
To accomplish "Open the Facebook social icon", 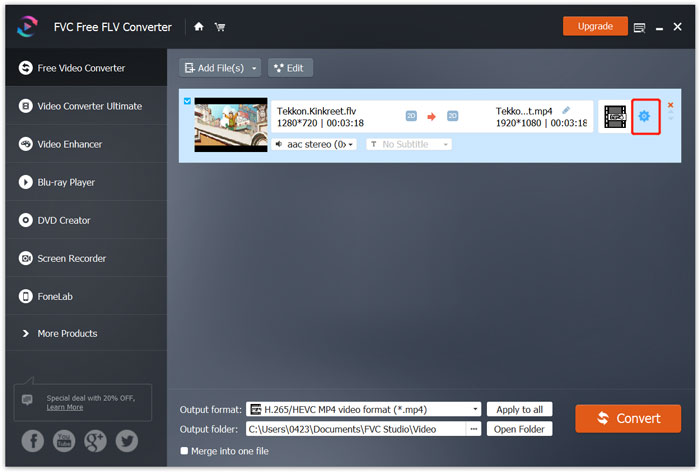I will [x=33, y=441].
